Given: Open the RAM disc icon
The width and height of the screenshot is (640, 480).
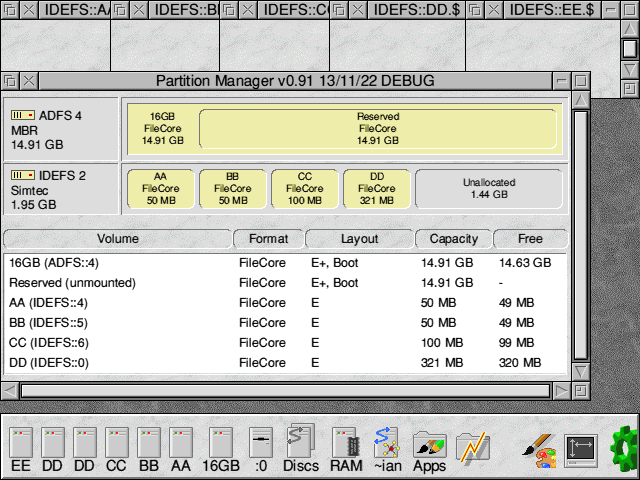Looking at the screenshot, I should [x=346, y=449].
